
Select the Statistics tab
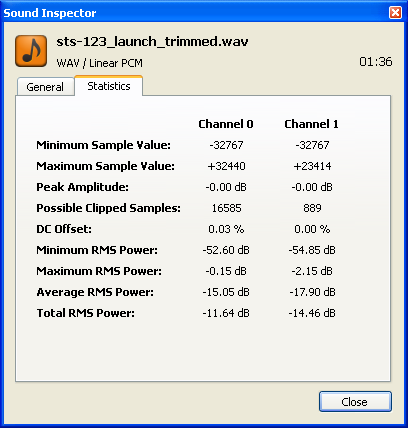click(109, 86)
